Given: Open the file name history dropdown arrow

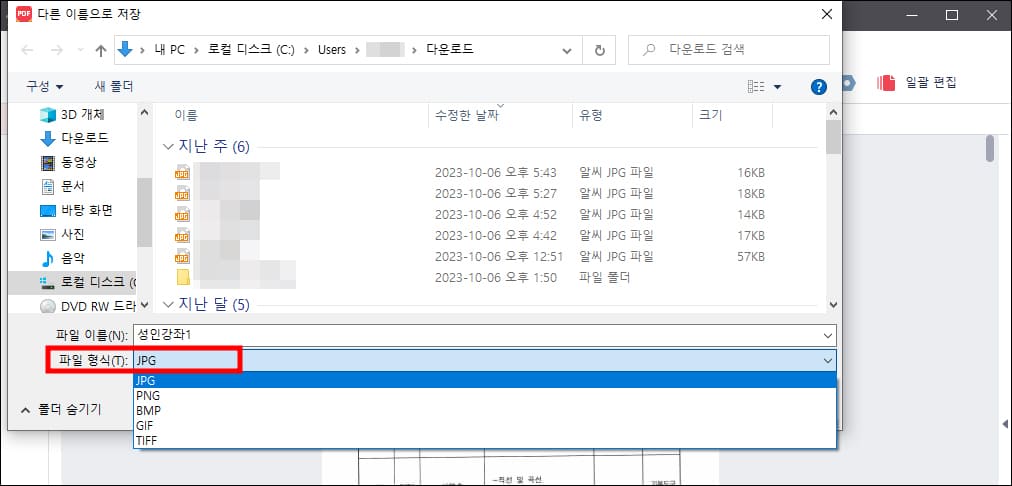Looking at the screenshot, I should [x=828, y=336].
